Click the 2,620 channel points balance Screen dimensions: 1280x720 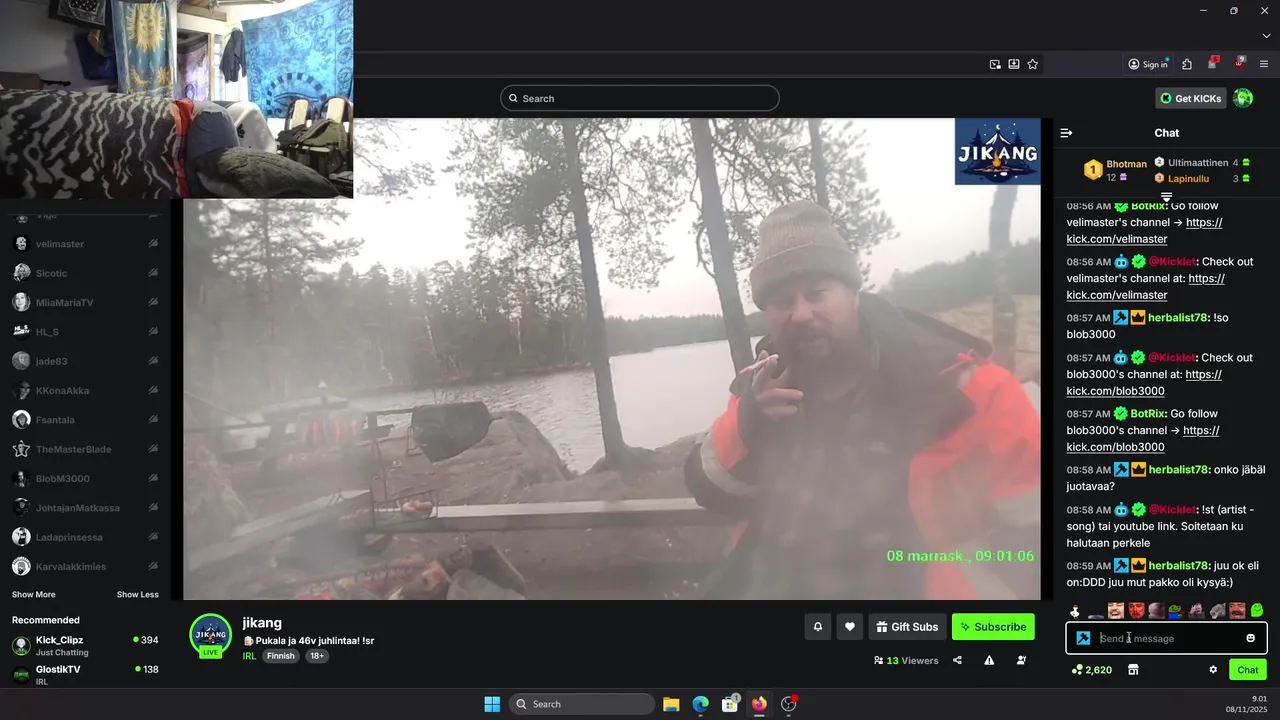pyautogui.click(x=1092, y=670)
